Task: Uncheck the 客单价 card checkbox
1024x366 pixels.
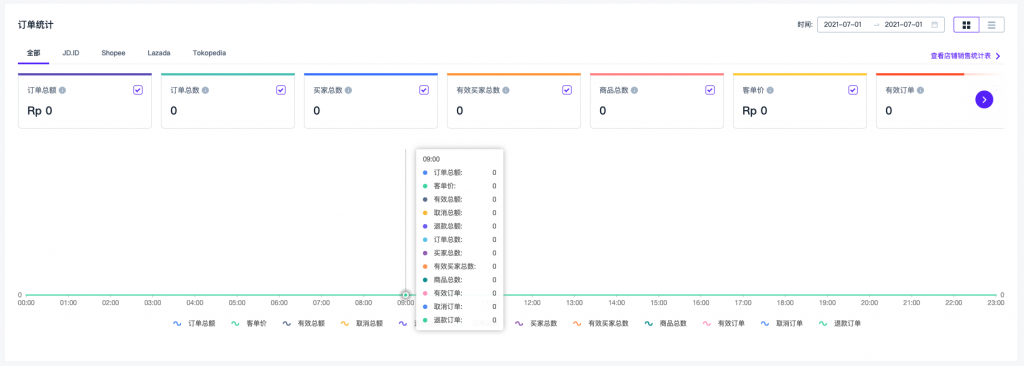Action: pyautogui.click(x=853, y=90)
